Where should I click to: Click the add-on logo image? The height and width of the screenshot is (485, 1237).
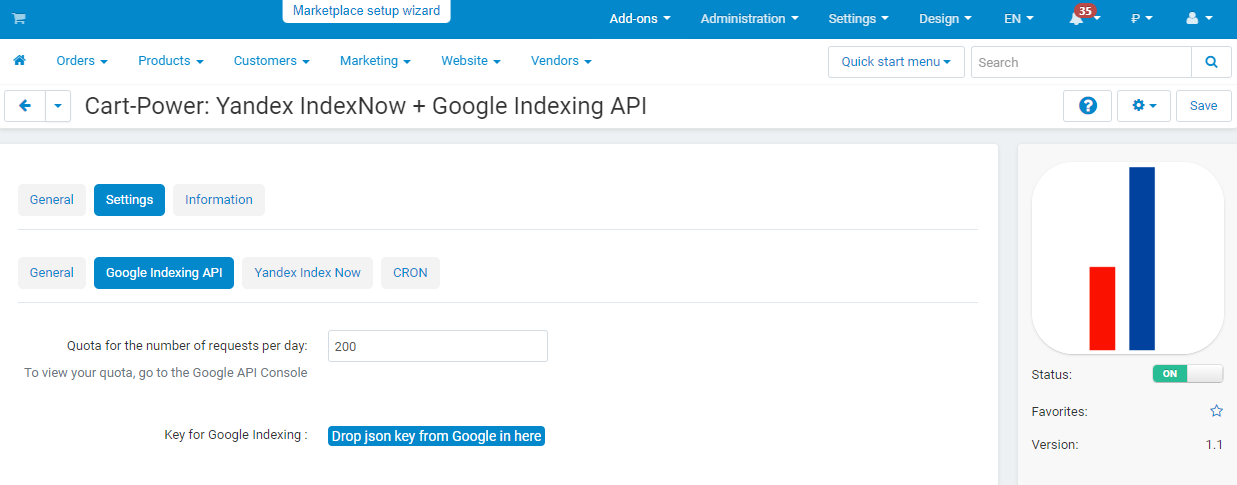1127,257
